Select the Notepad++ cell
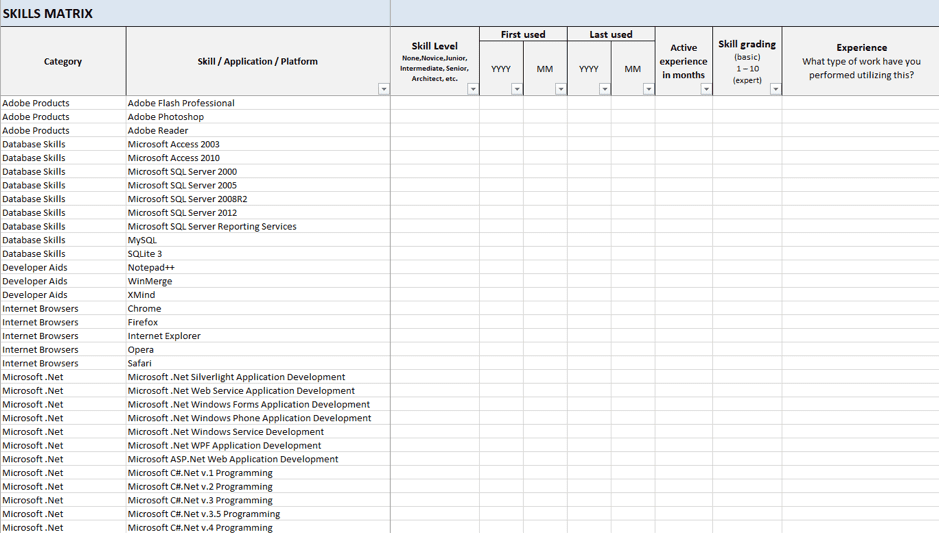The height and width of the screenshot is (533, 939). click(258, 268)
